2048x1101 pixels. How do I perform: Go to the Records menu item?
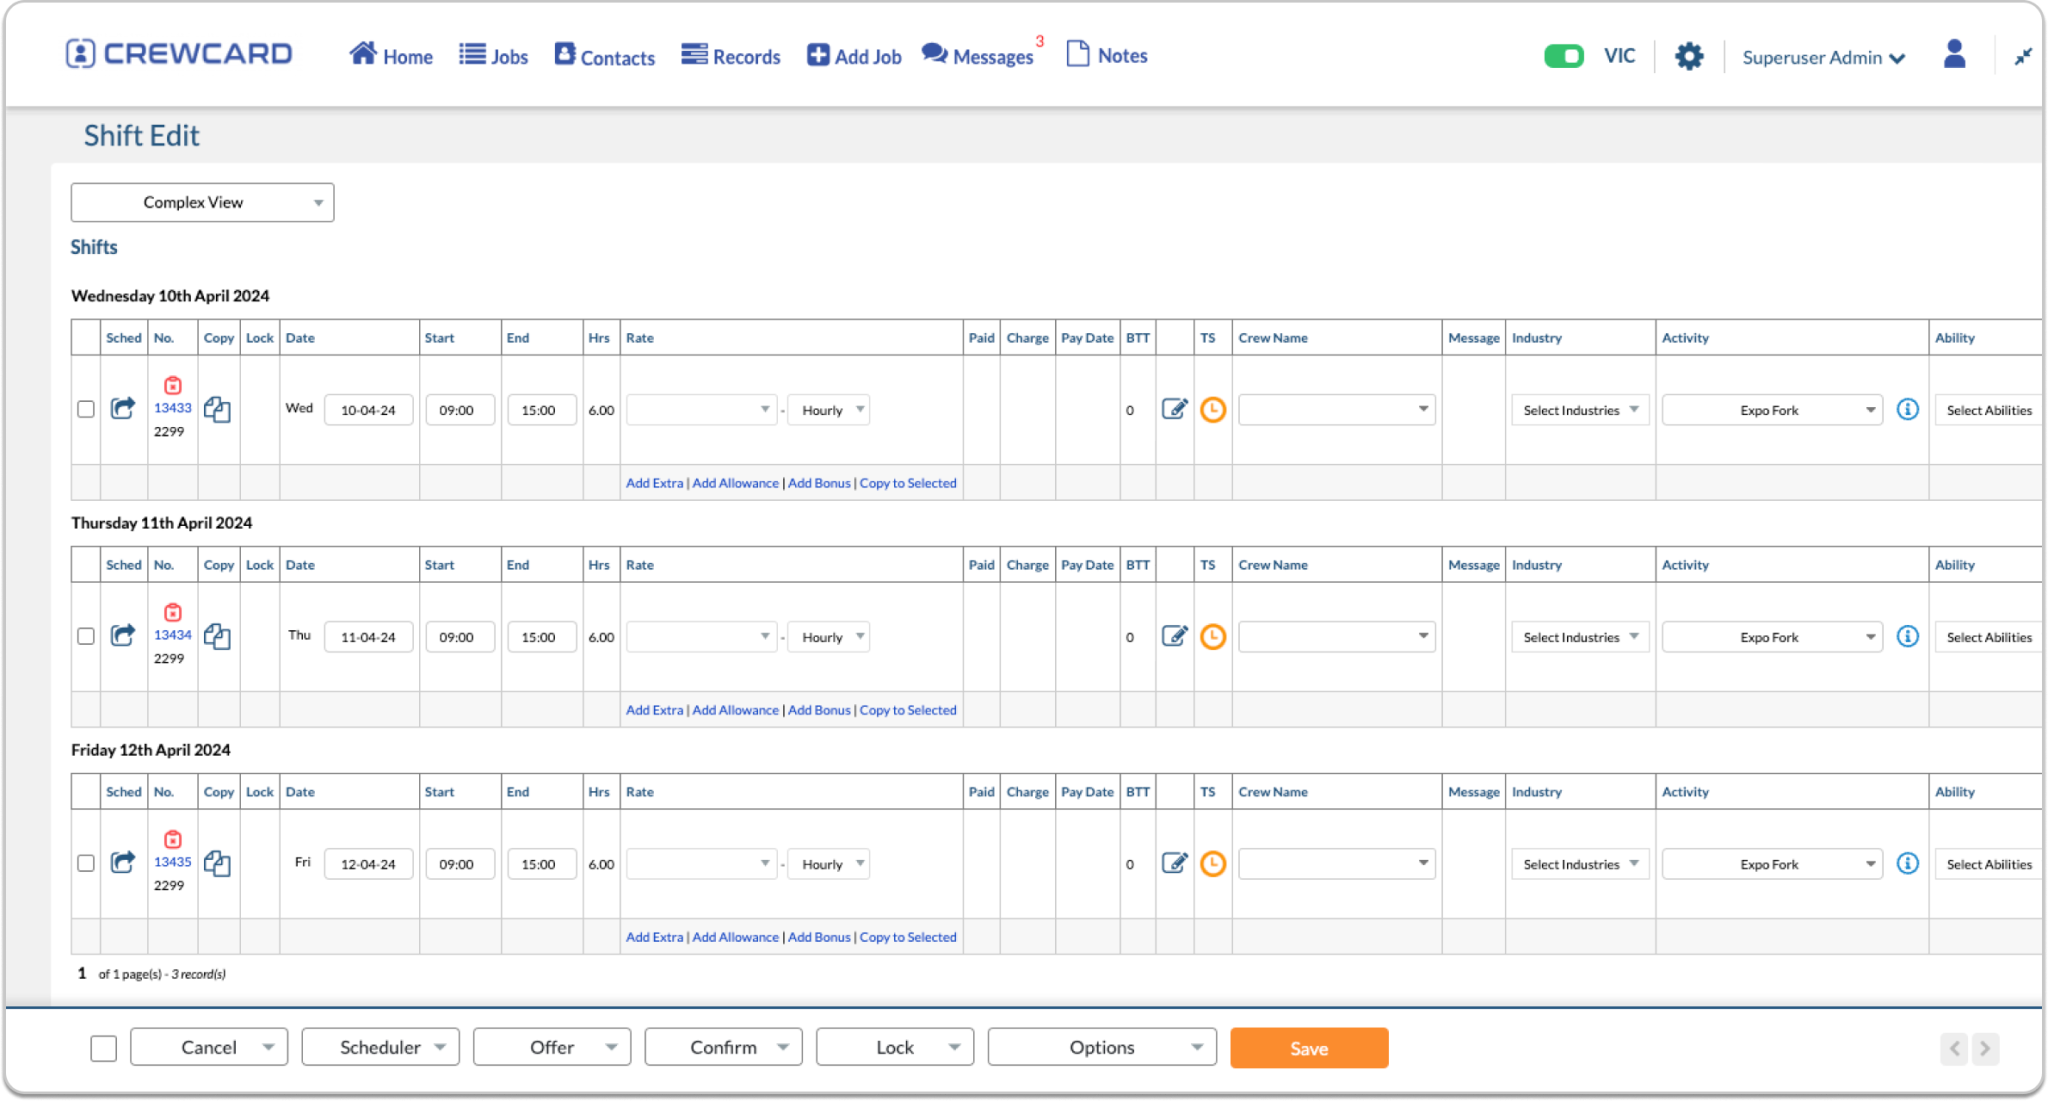coord(730,56)
